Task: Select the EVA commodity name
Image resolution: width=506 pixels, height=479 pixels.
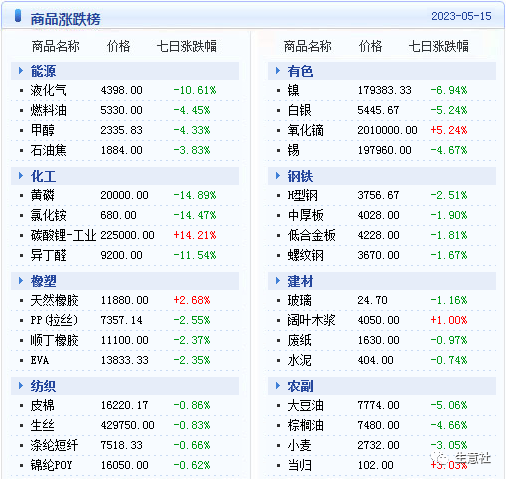Action: (x=40, y=360)
